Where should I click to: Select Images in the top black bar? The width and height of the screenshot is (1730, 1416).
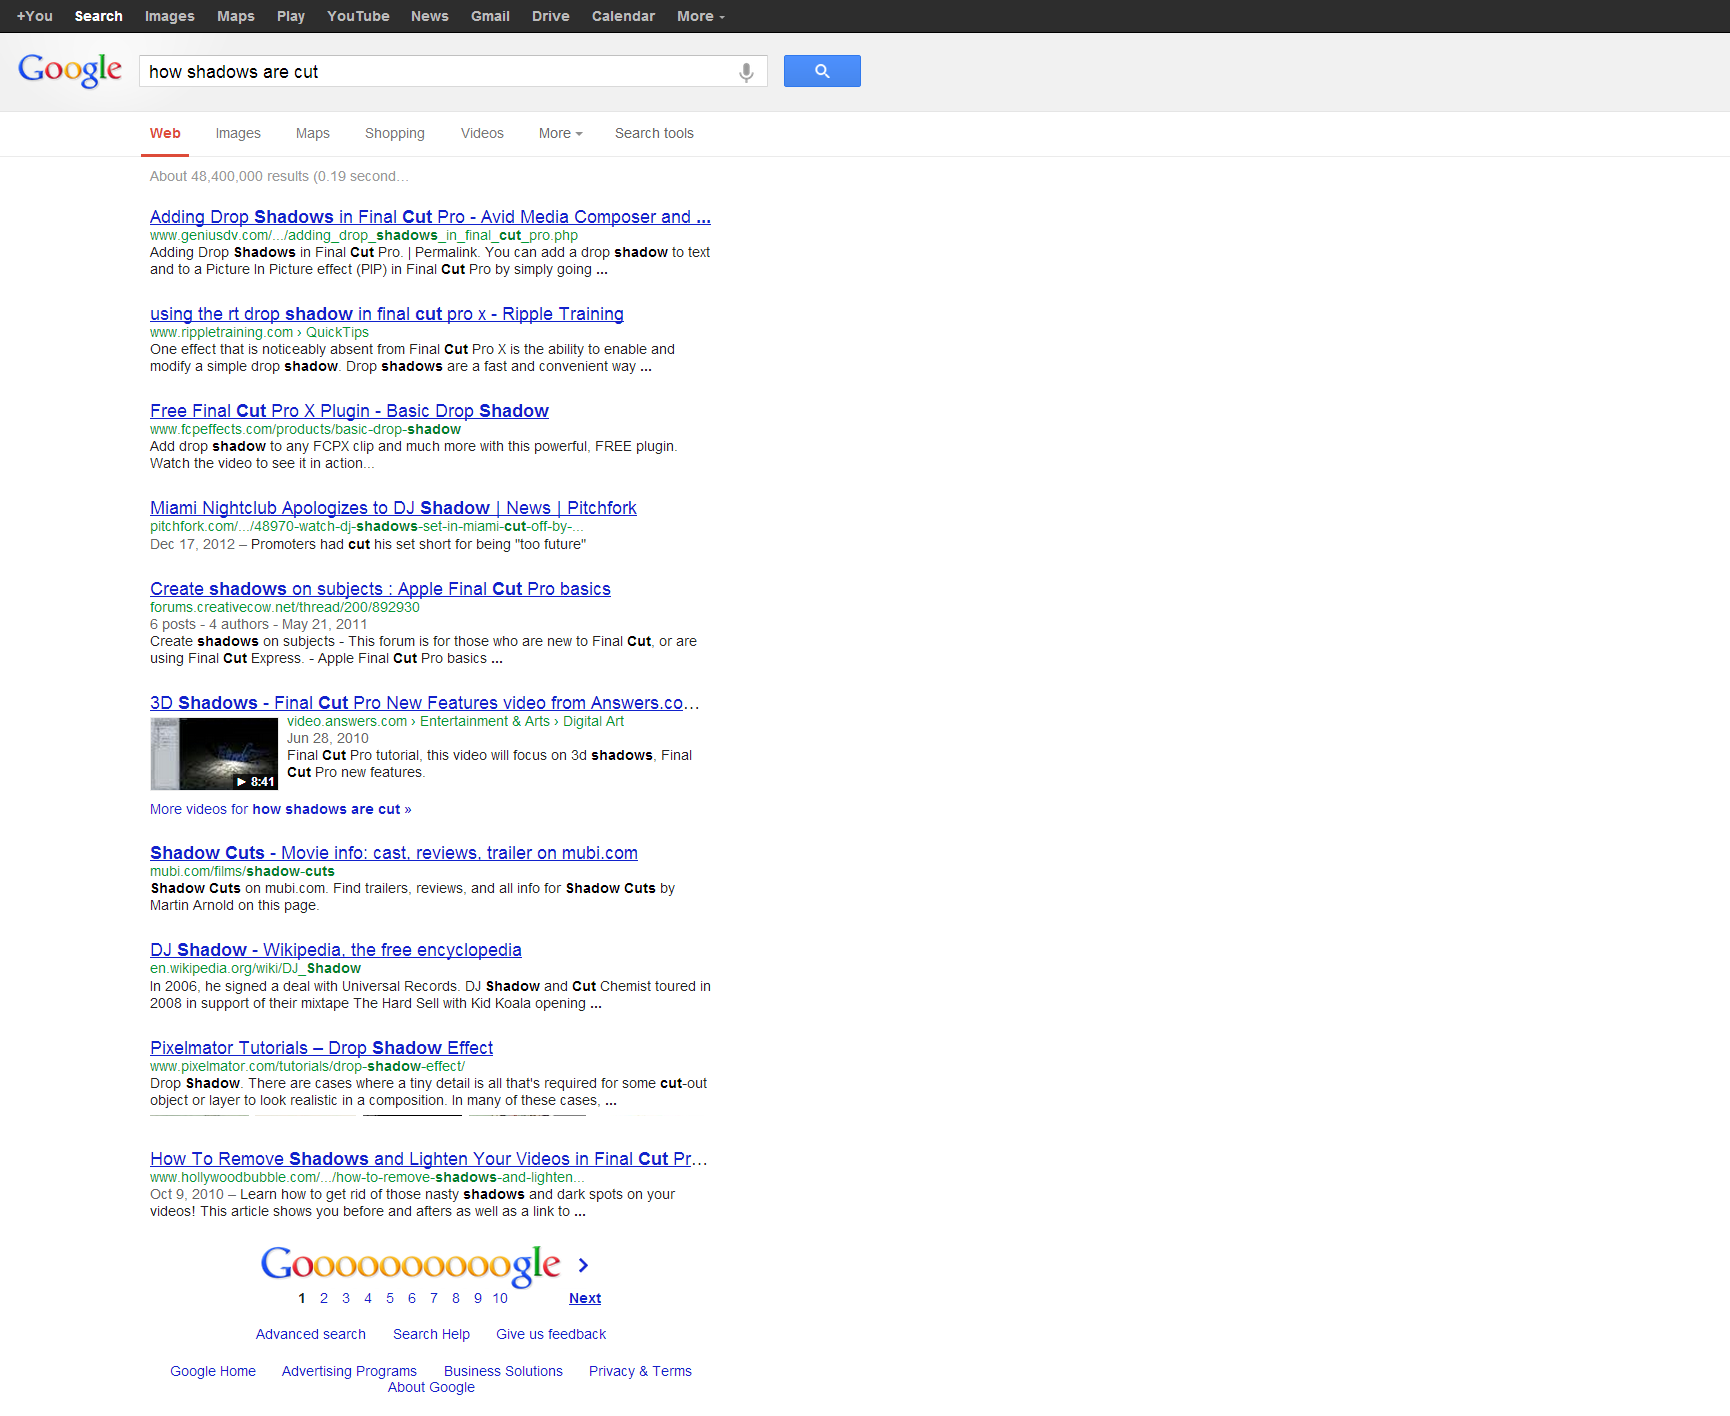(x=170, y=16)
